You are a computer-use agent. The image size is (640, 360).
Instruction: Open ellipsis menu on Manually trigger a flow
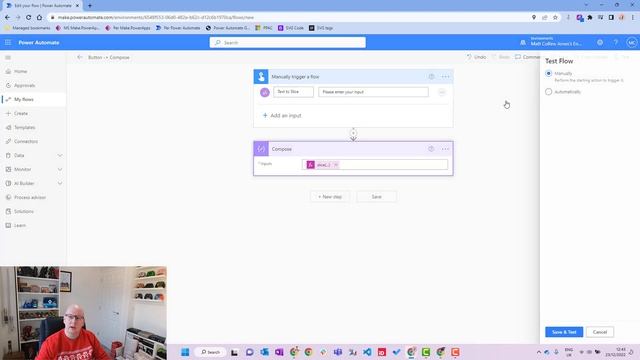pos(445,77)
